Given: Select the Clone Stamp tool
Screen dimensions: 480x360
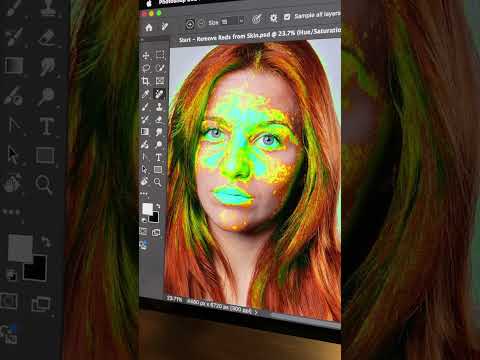Looking at the screenshot, I should pos(159,106).
